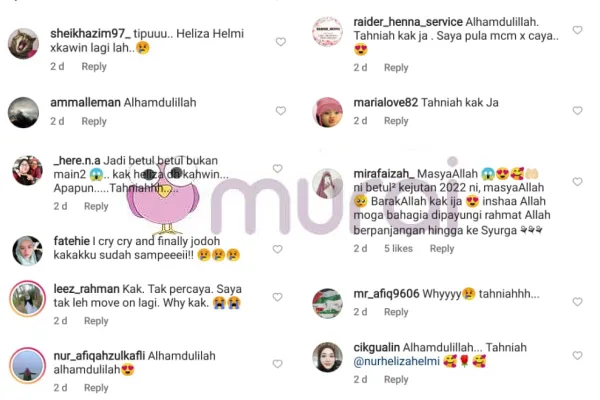Reply to sheikhazim97_'s comment
600x400 pixels.
click(94, 67)
